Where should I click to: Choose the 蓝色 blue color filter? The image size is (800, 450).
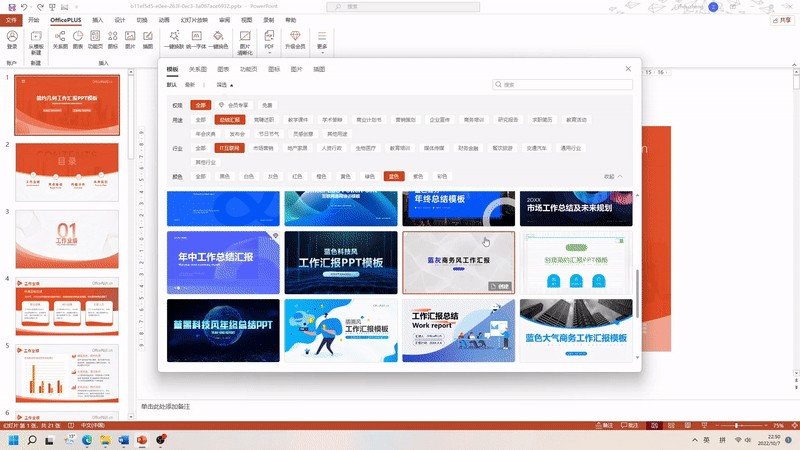tap(394, 177)
